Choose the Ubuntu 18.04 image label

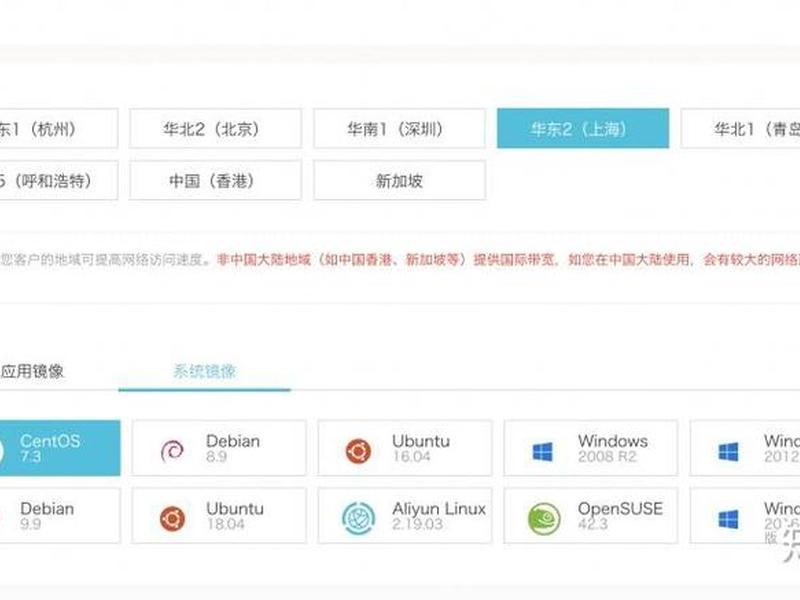point(235,515)
